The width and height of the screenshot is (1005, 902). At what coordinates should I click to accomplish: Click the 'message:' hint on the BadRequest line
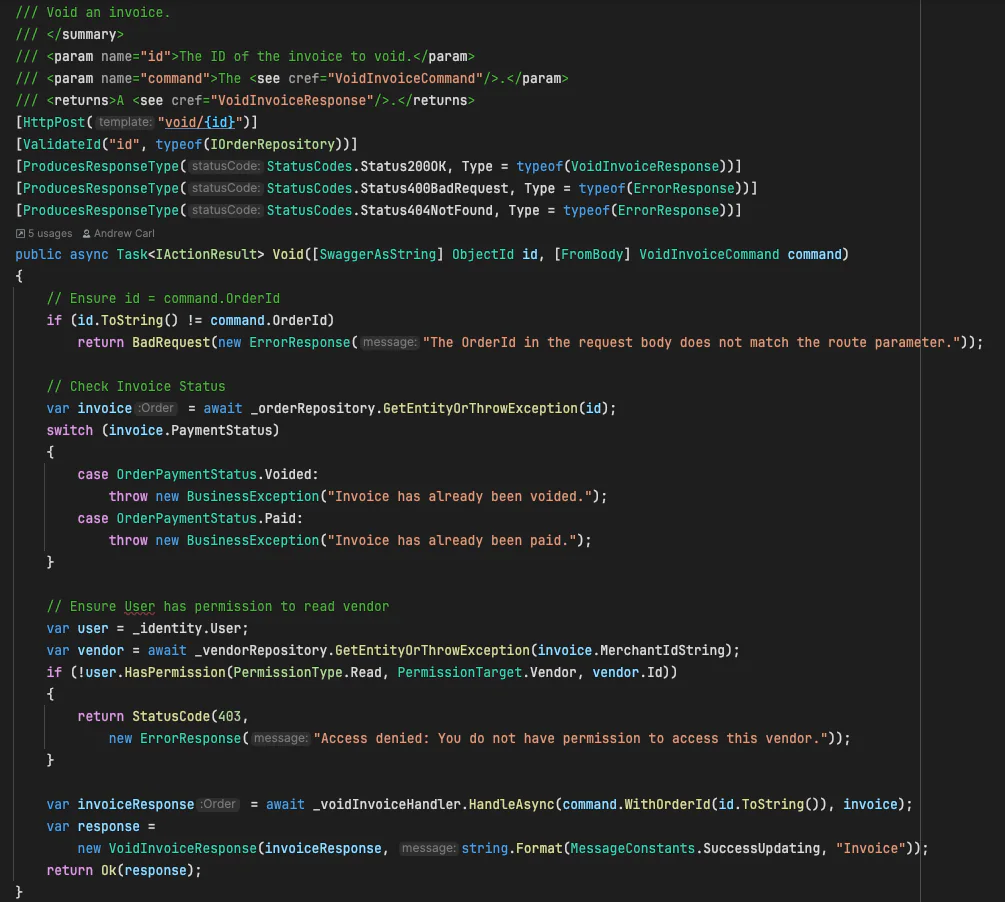(x=389, y=342)
